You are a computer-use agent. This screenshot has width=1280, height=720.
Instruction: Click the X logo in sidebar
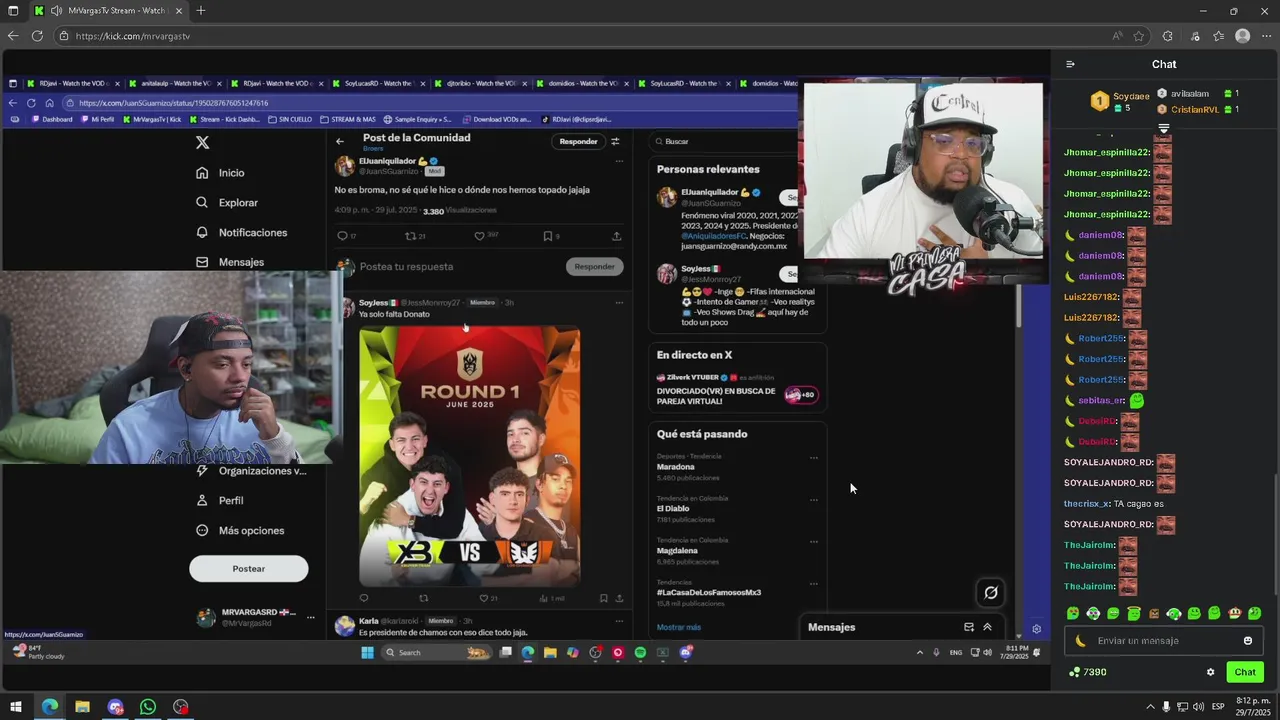coord(202,143)
